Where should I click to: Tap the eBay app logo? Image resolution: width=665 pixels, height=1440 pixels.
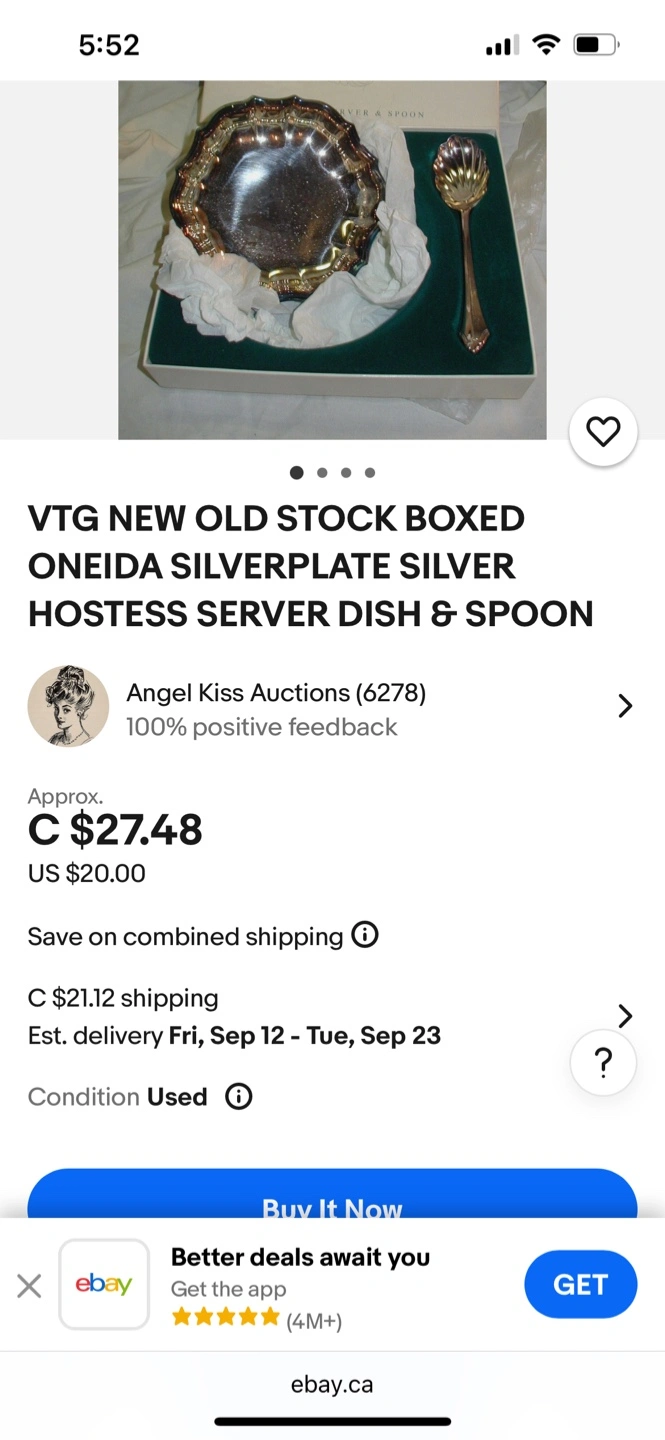[x=104, y=1285]
